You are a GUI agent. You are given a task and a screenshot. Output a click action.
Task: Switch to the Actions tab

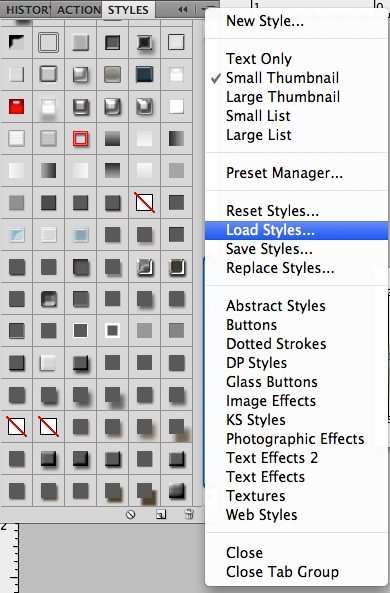tap(78, 10)
